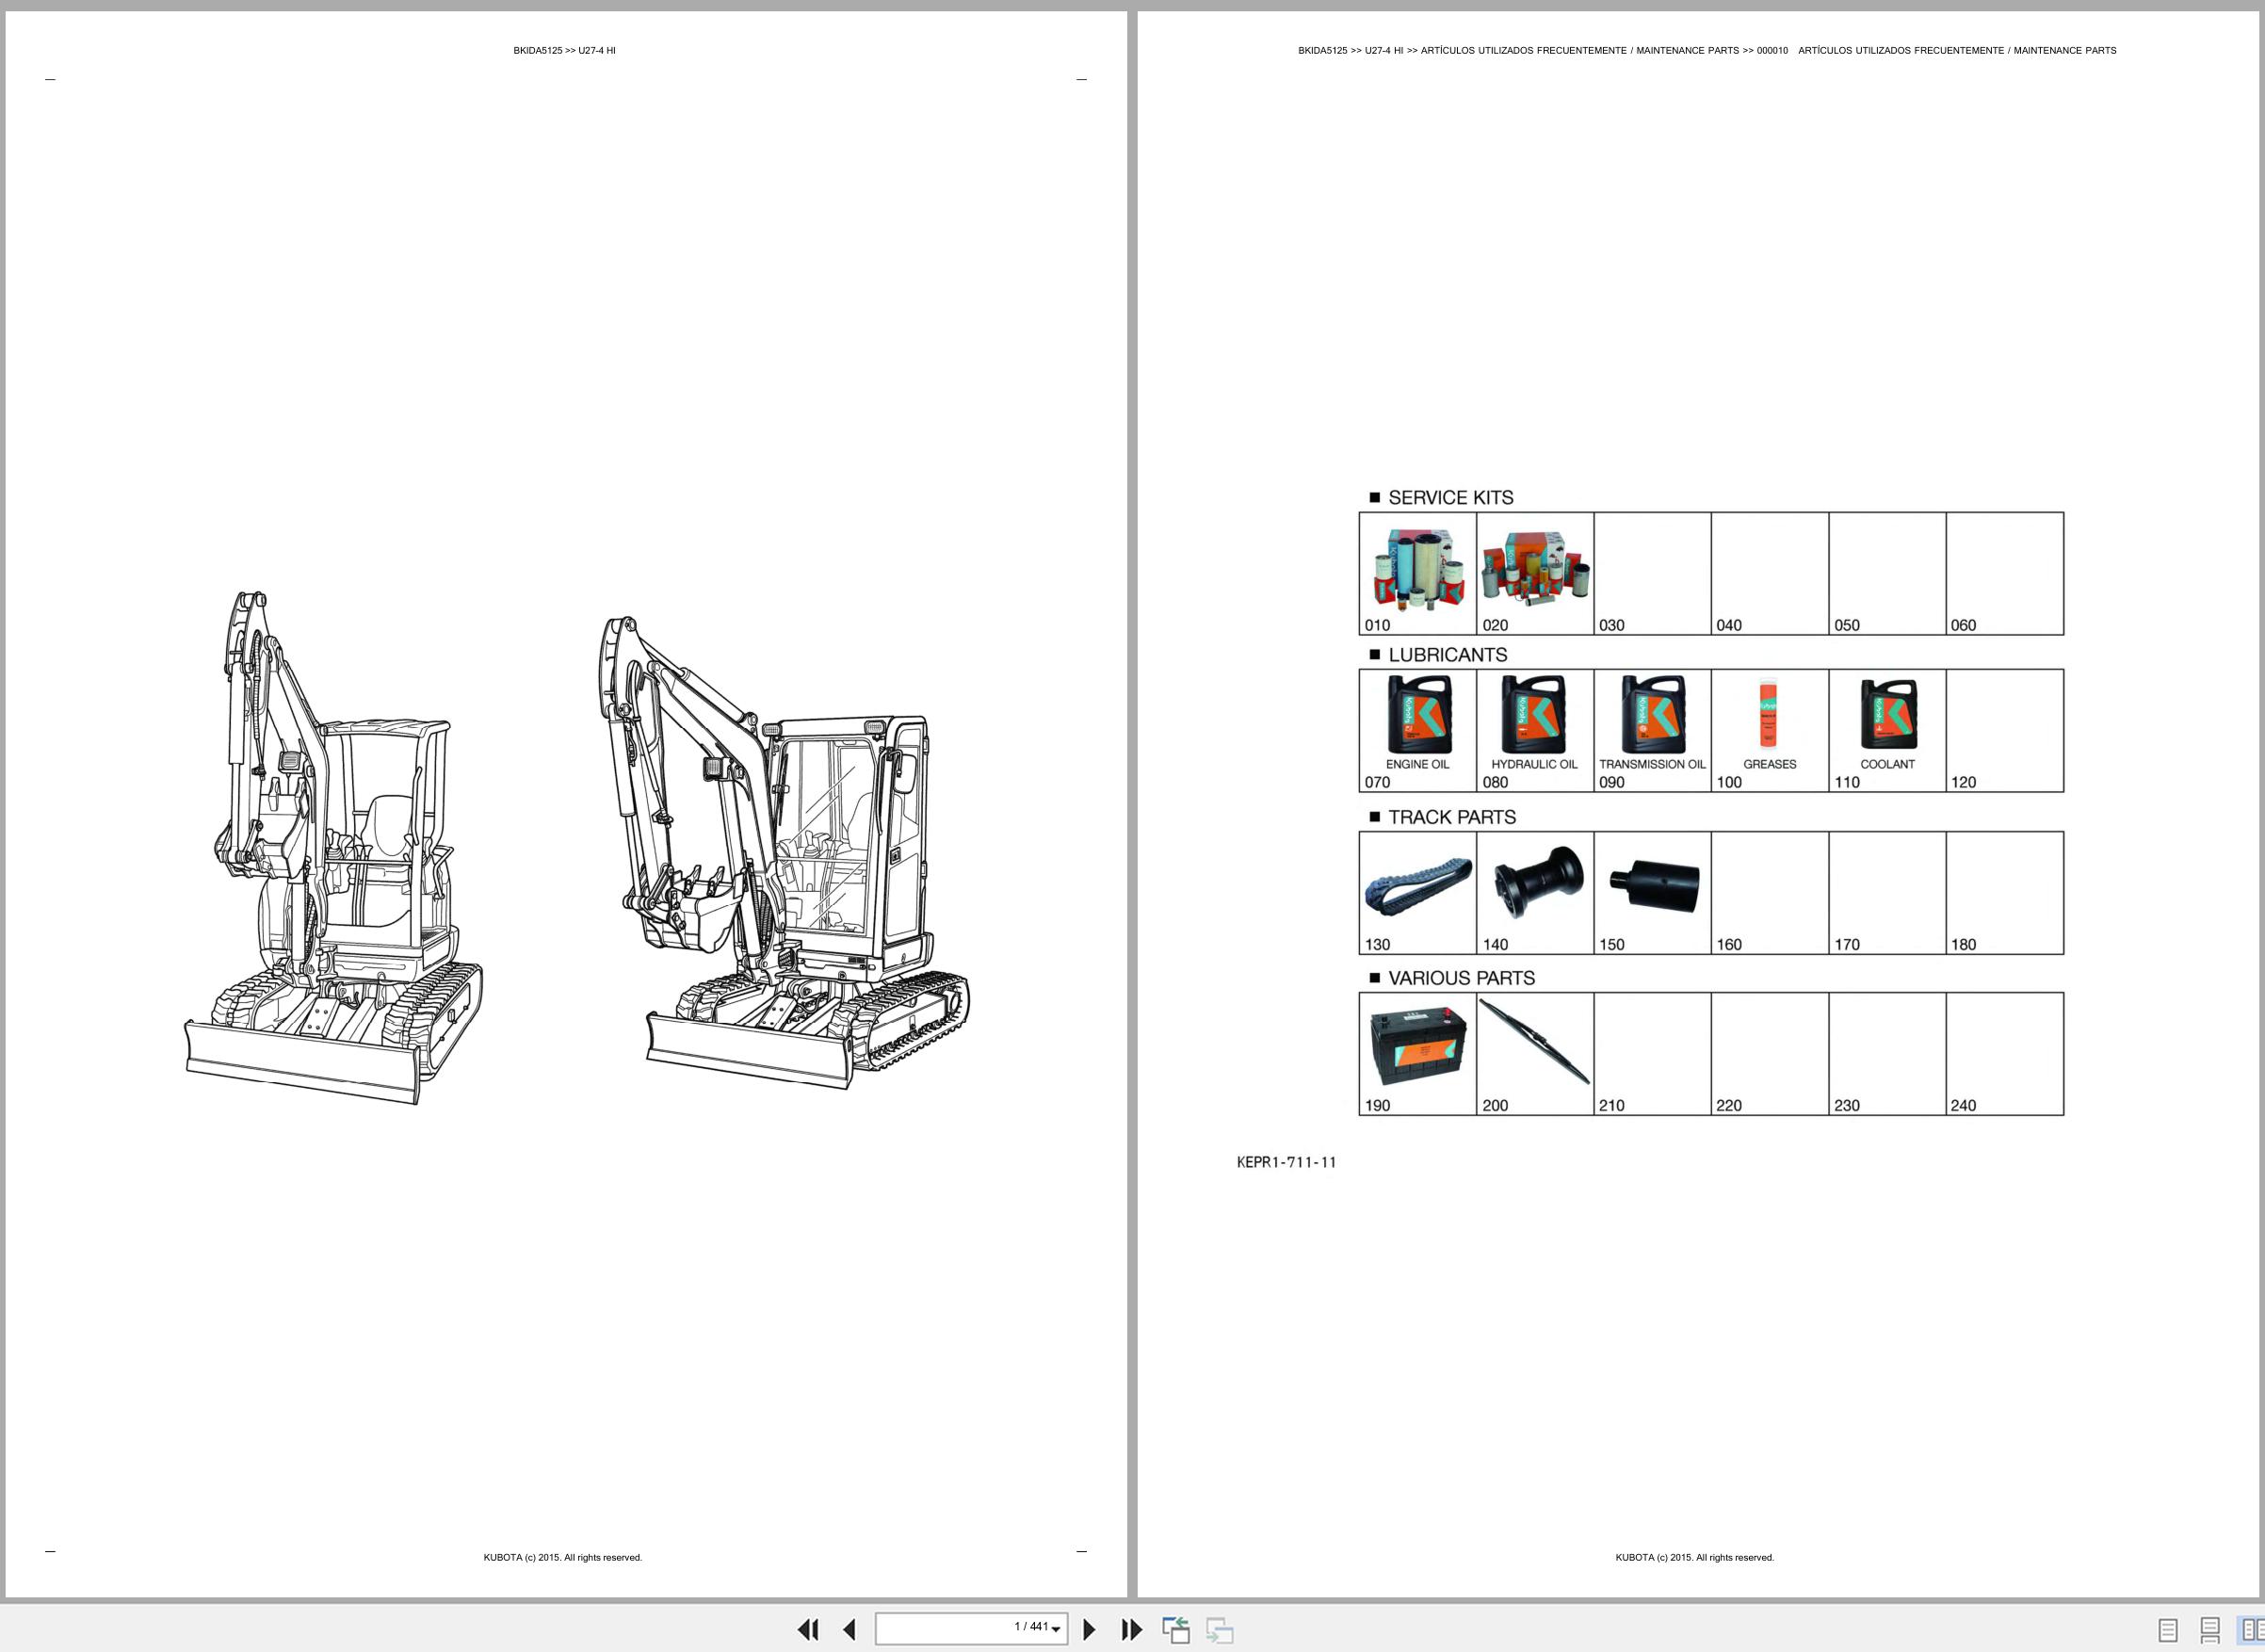
Task: Switch to continuous scrolling view
Action: 2210,1630
